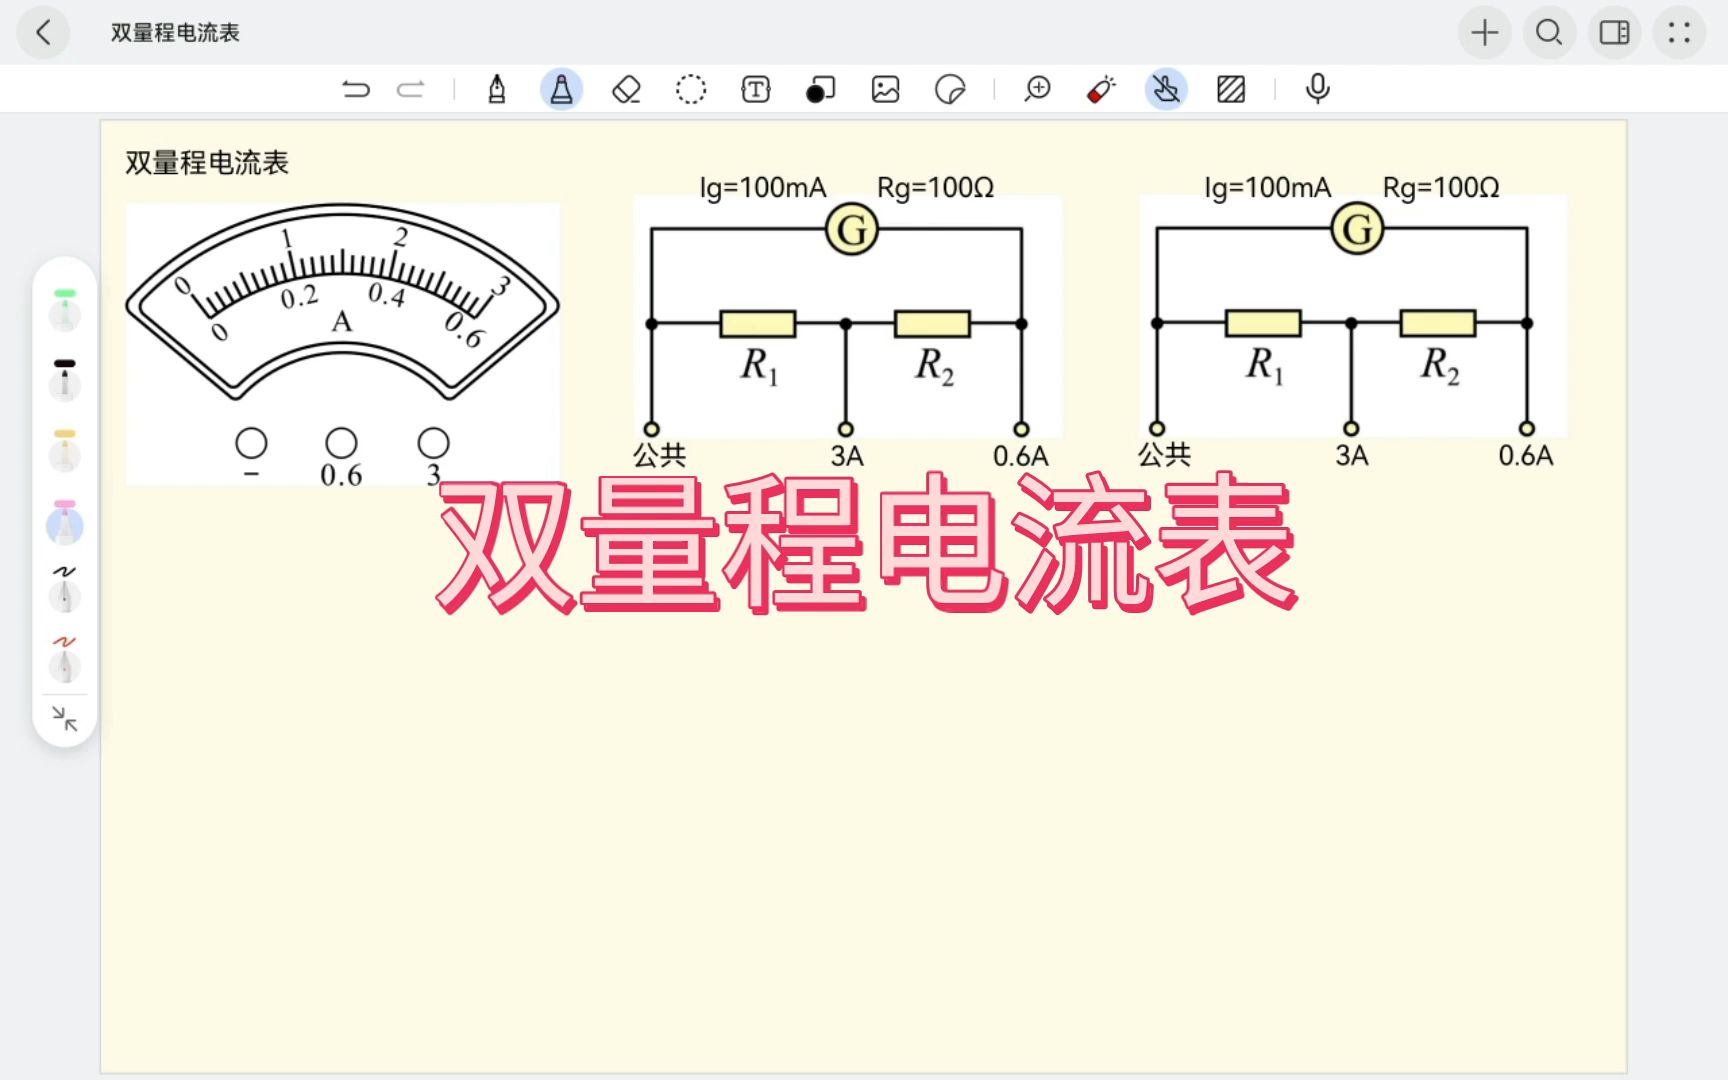Toggle the finger touch drawing mode

click(1166, 90)
